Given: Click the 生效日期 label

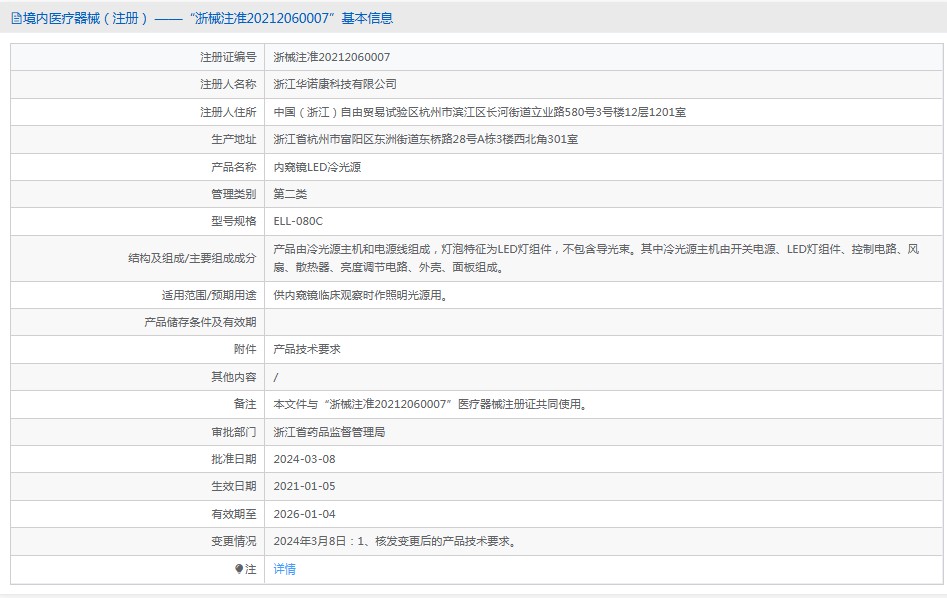Looking at the screenshot, I should 234,487.
